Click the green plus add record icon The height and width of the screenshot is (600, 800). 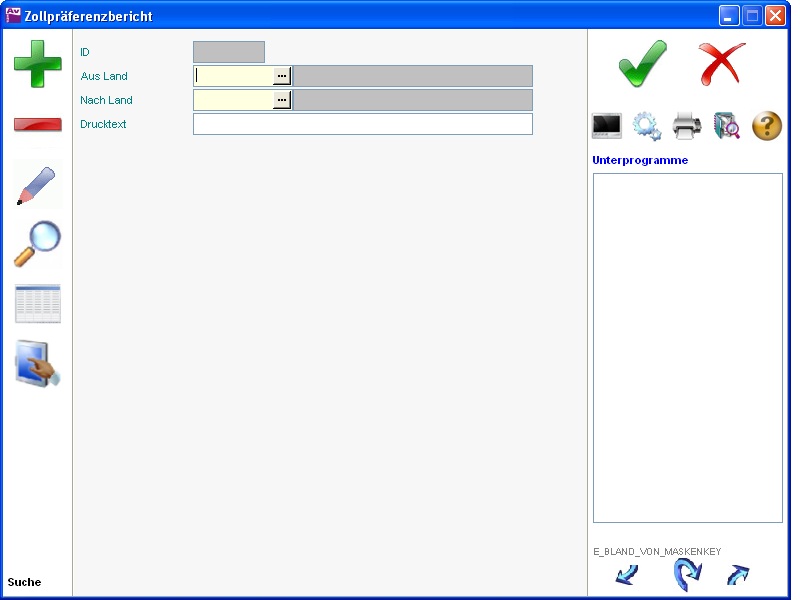[x=37, y=63]
